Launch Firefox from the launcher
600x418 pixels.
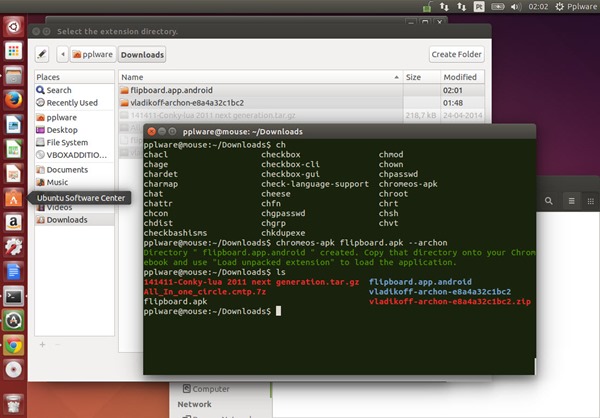13,100
